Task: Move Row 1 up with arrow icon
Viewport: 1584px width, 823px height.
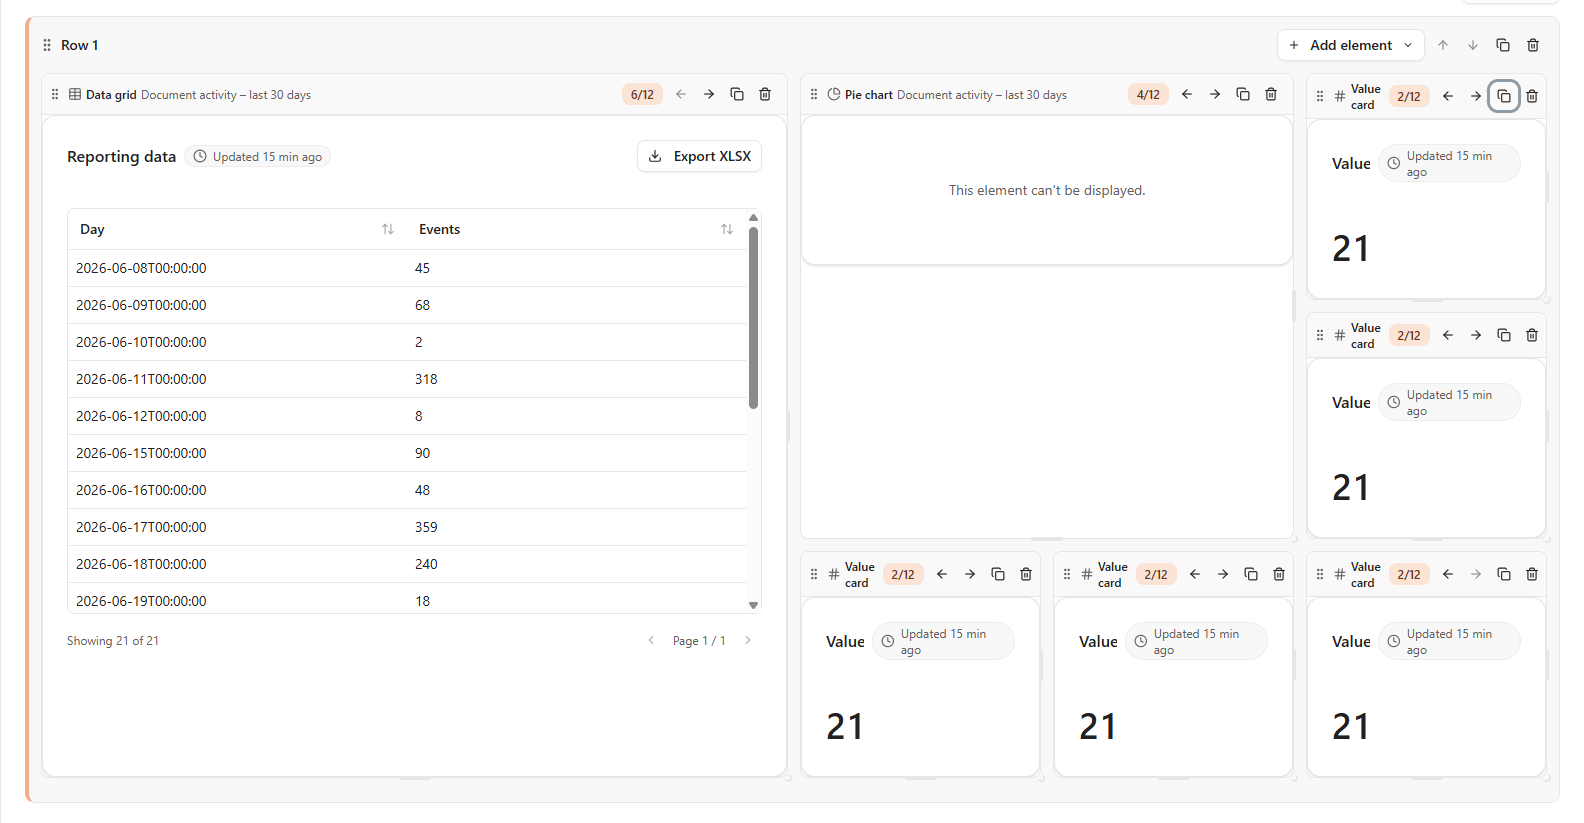Action: [x=1443, y=45]
